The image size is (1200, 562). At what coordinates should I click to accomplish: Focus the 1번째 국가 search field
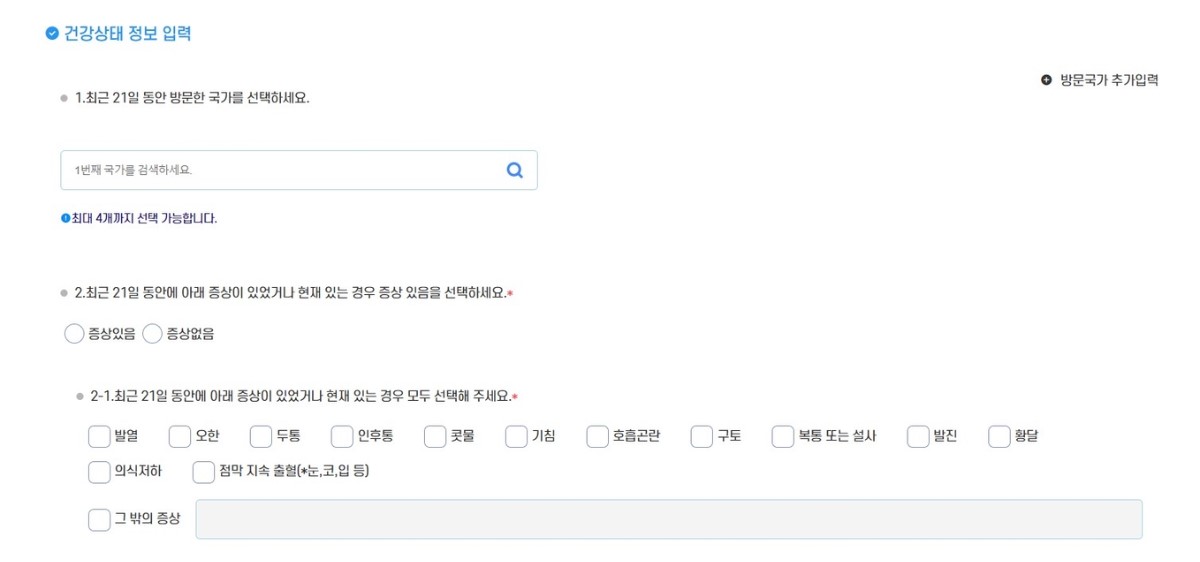[x=280, y=170]
